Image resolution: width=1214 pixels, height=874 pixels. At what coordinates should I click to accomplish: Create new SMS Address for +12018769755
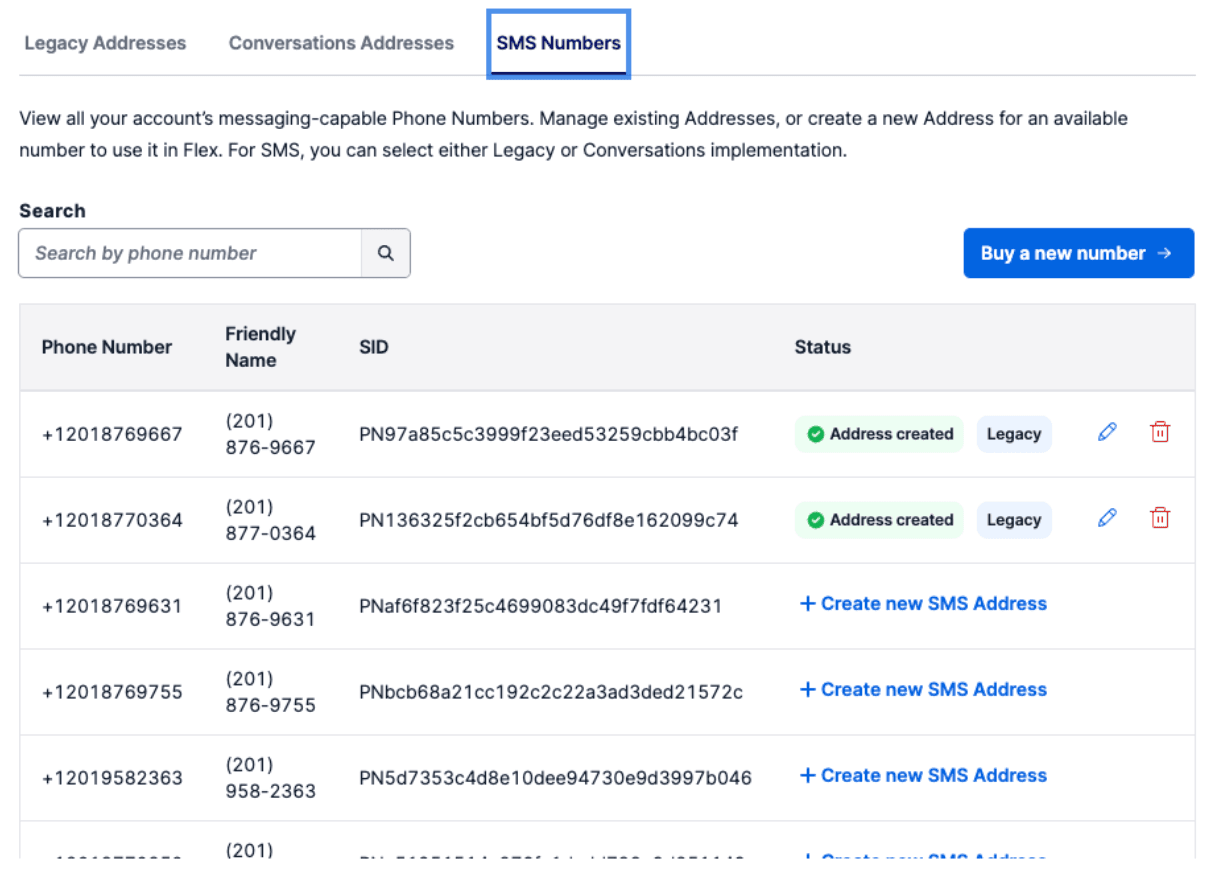coord(923,690)
